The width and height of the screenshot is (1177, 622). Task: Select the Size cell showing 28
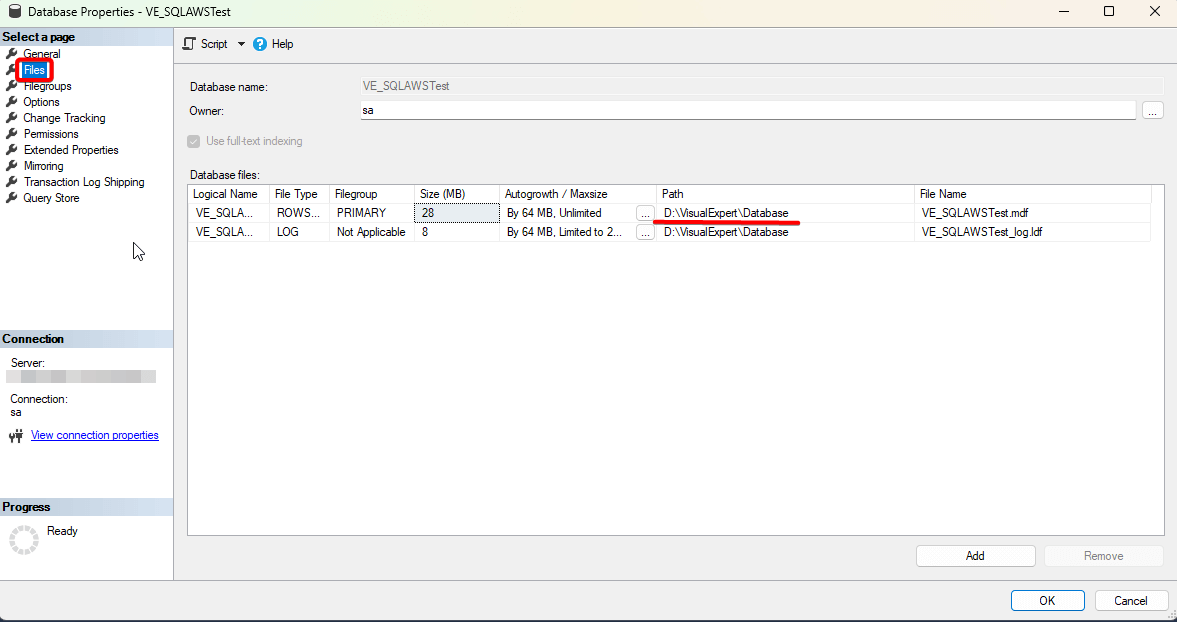click(456, 213)
